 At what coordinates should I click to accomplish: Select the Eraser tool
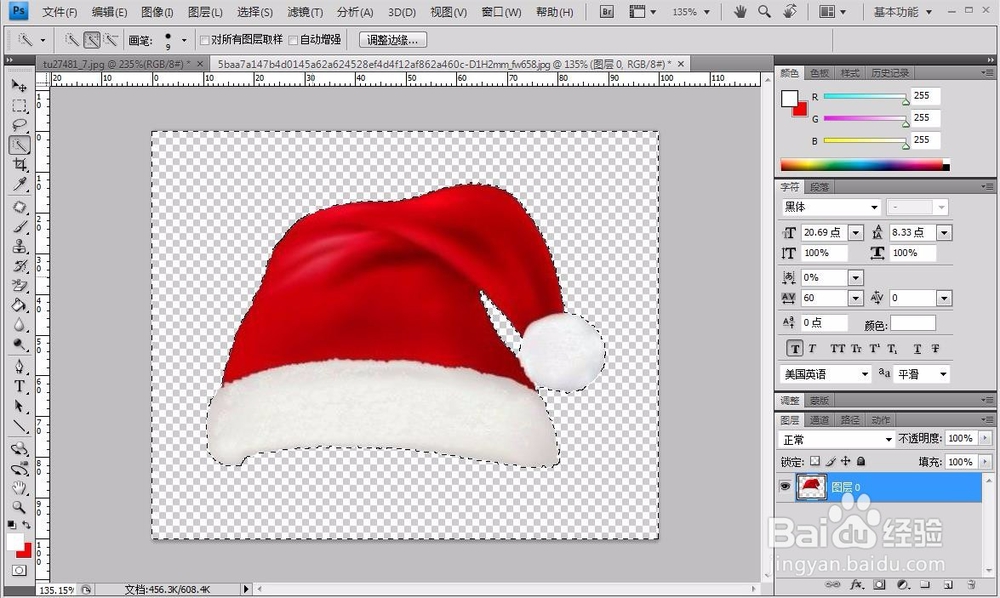pyautogui.click(x=19, y=286)
